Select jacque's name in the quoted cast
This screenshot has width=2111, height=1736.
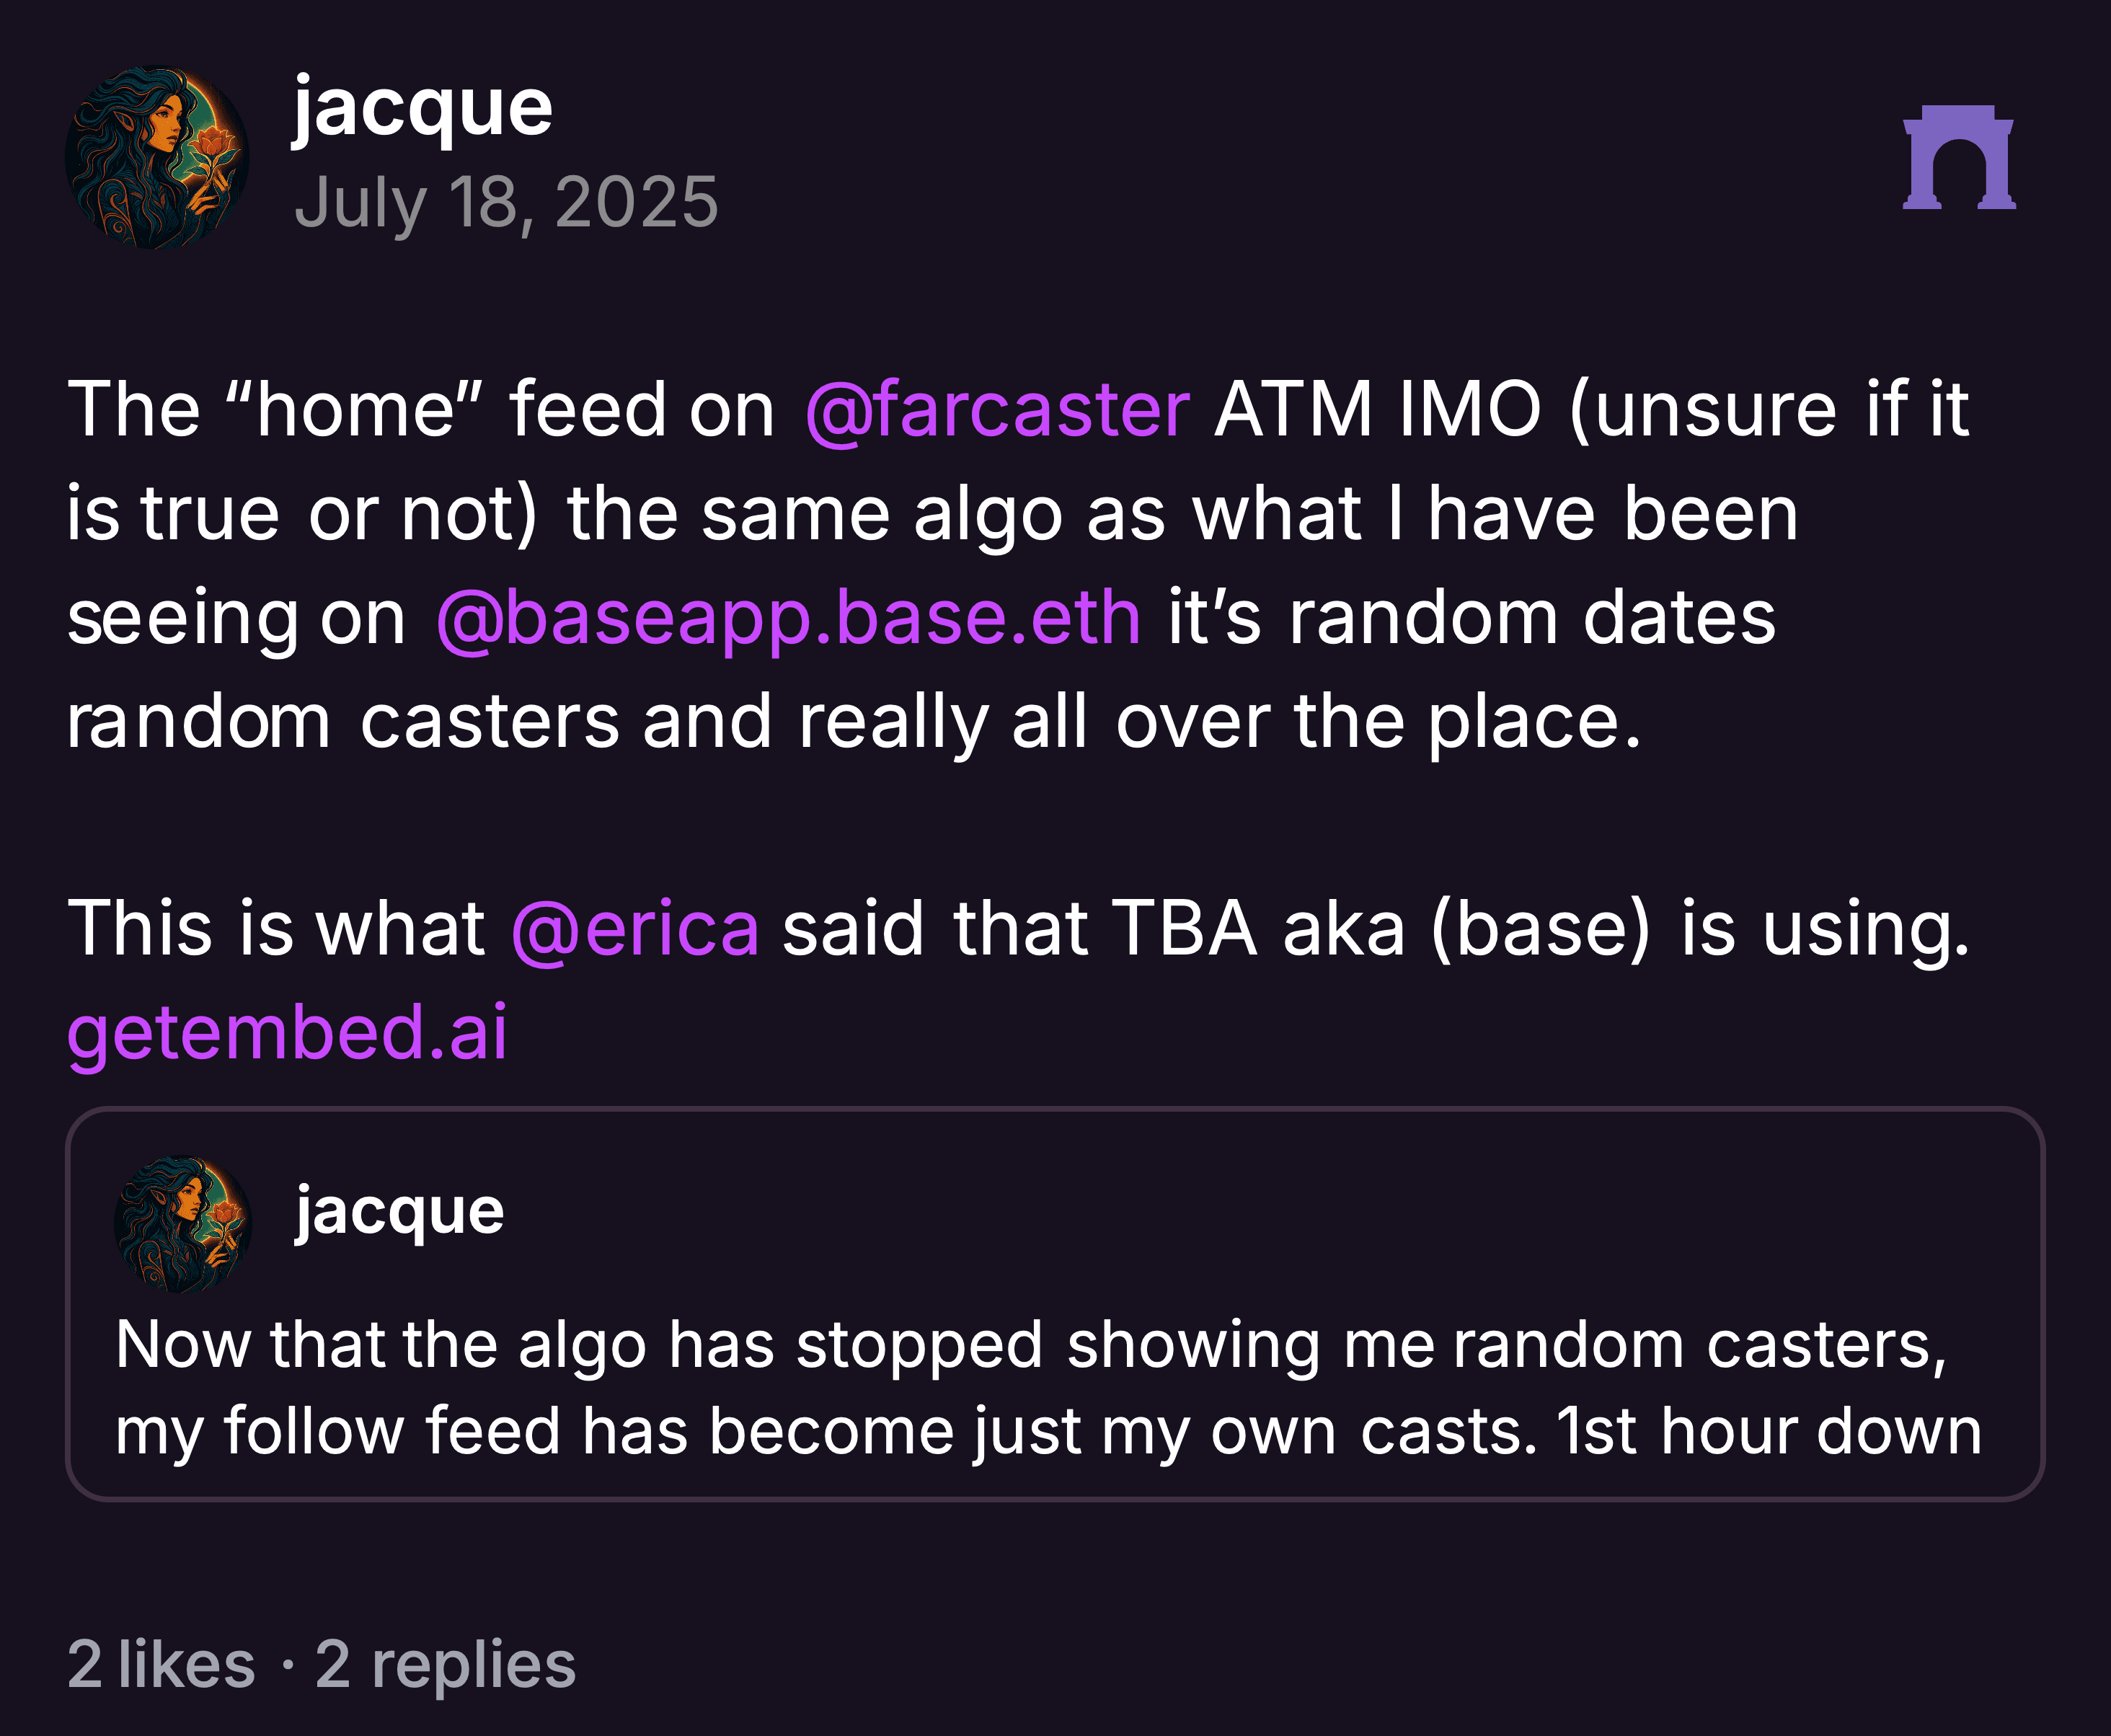pos(399,1212)
